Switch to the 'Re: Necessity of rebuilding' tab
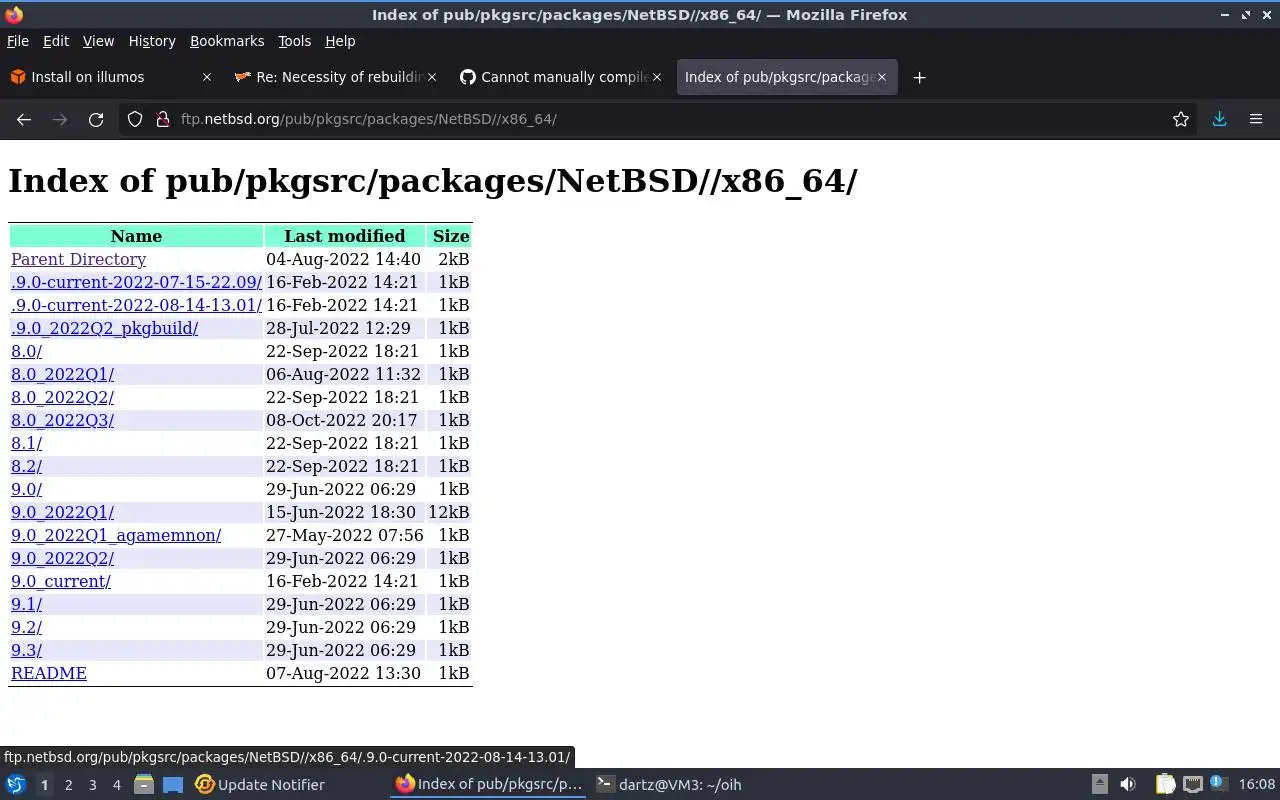The height and width of the screenshot is (800, 1280). point(335,77)
